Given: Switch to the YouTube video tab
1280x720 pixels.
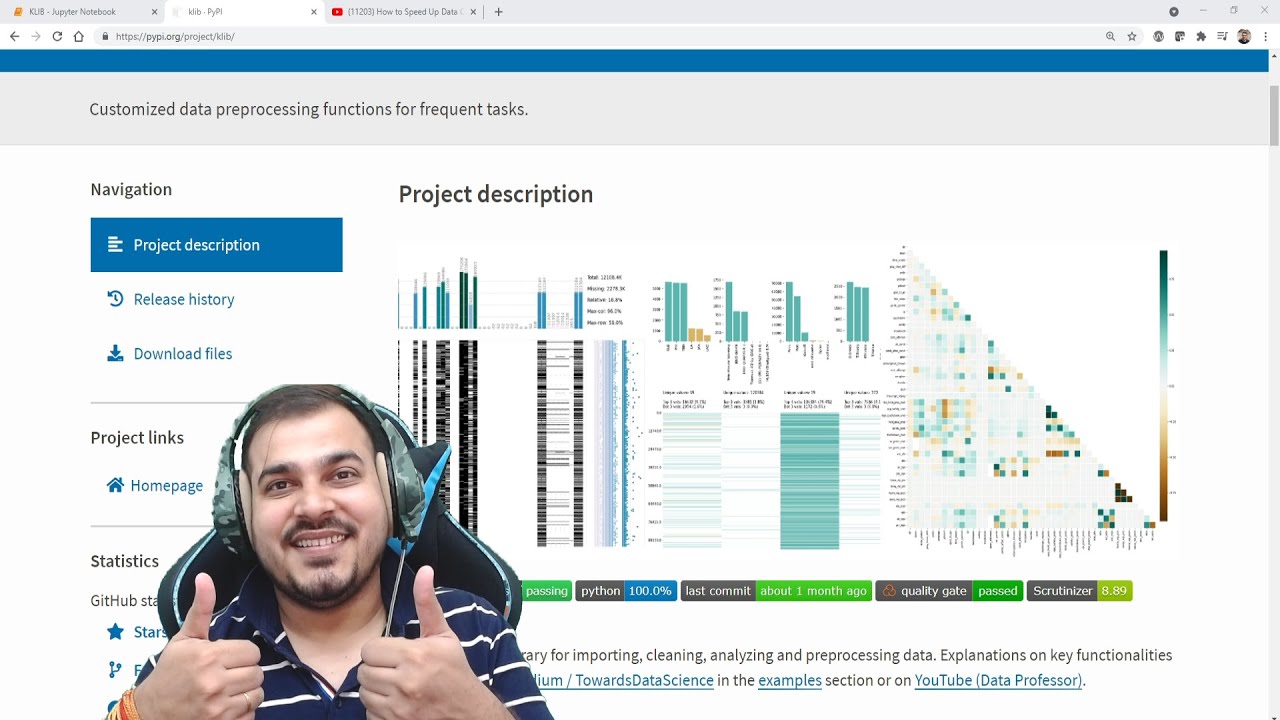Looking at the screenshot, I should pos(404,12).
